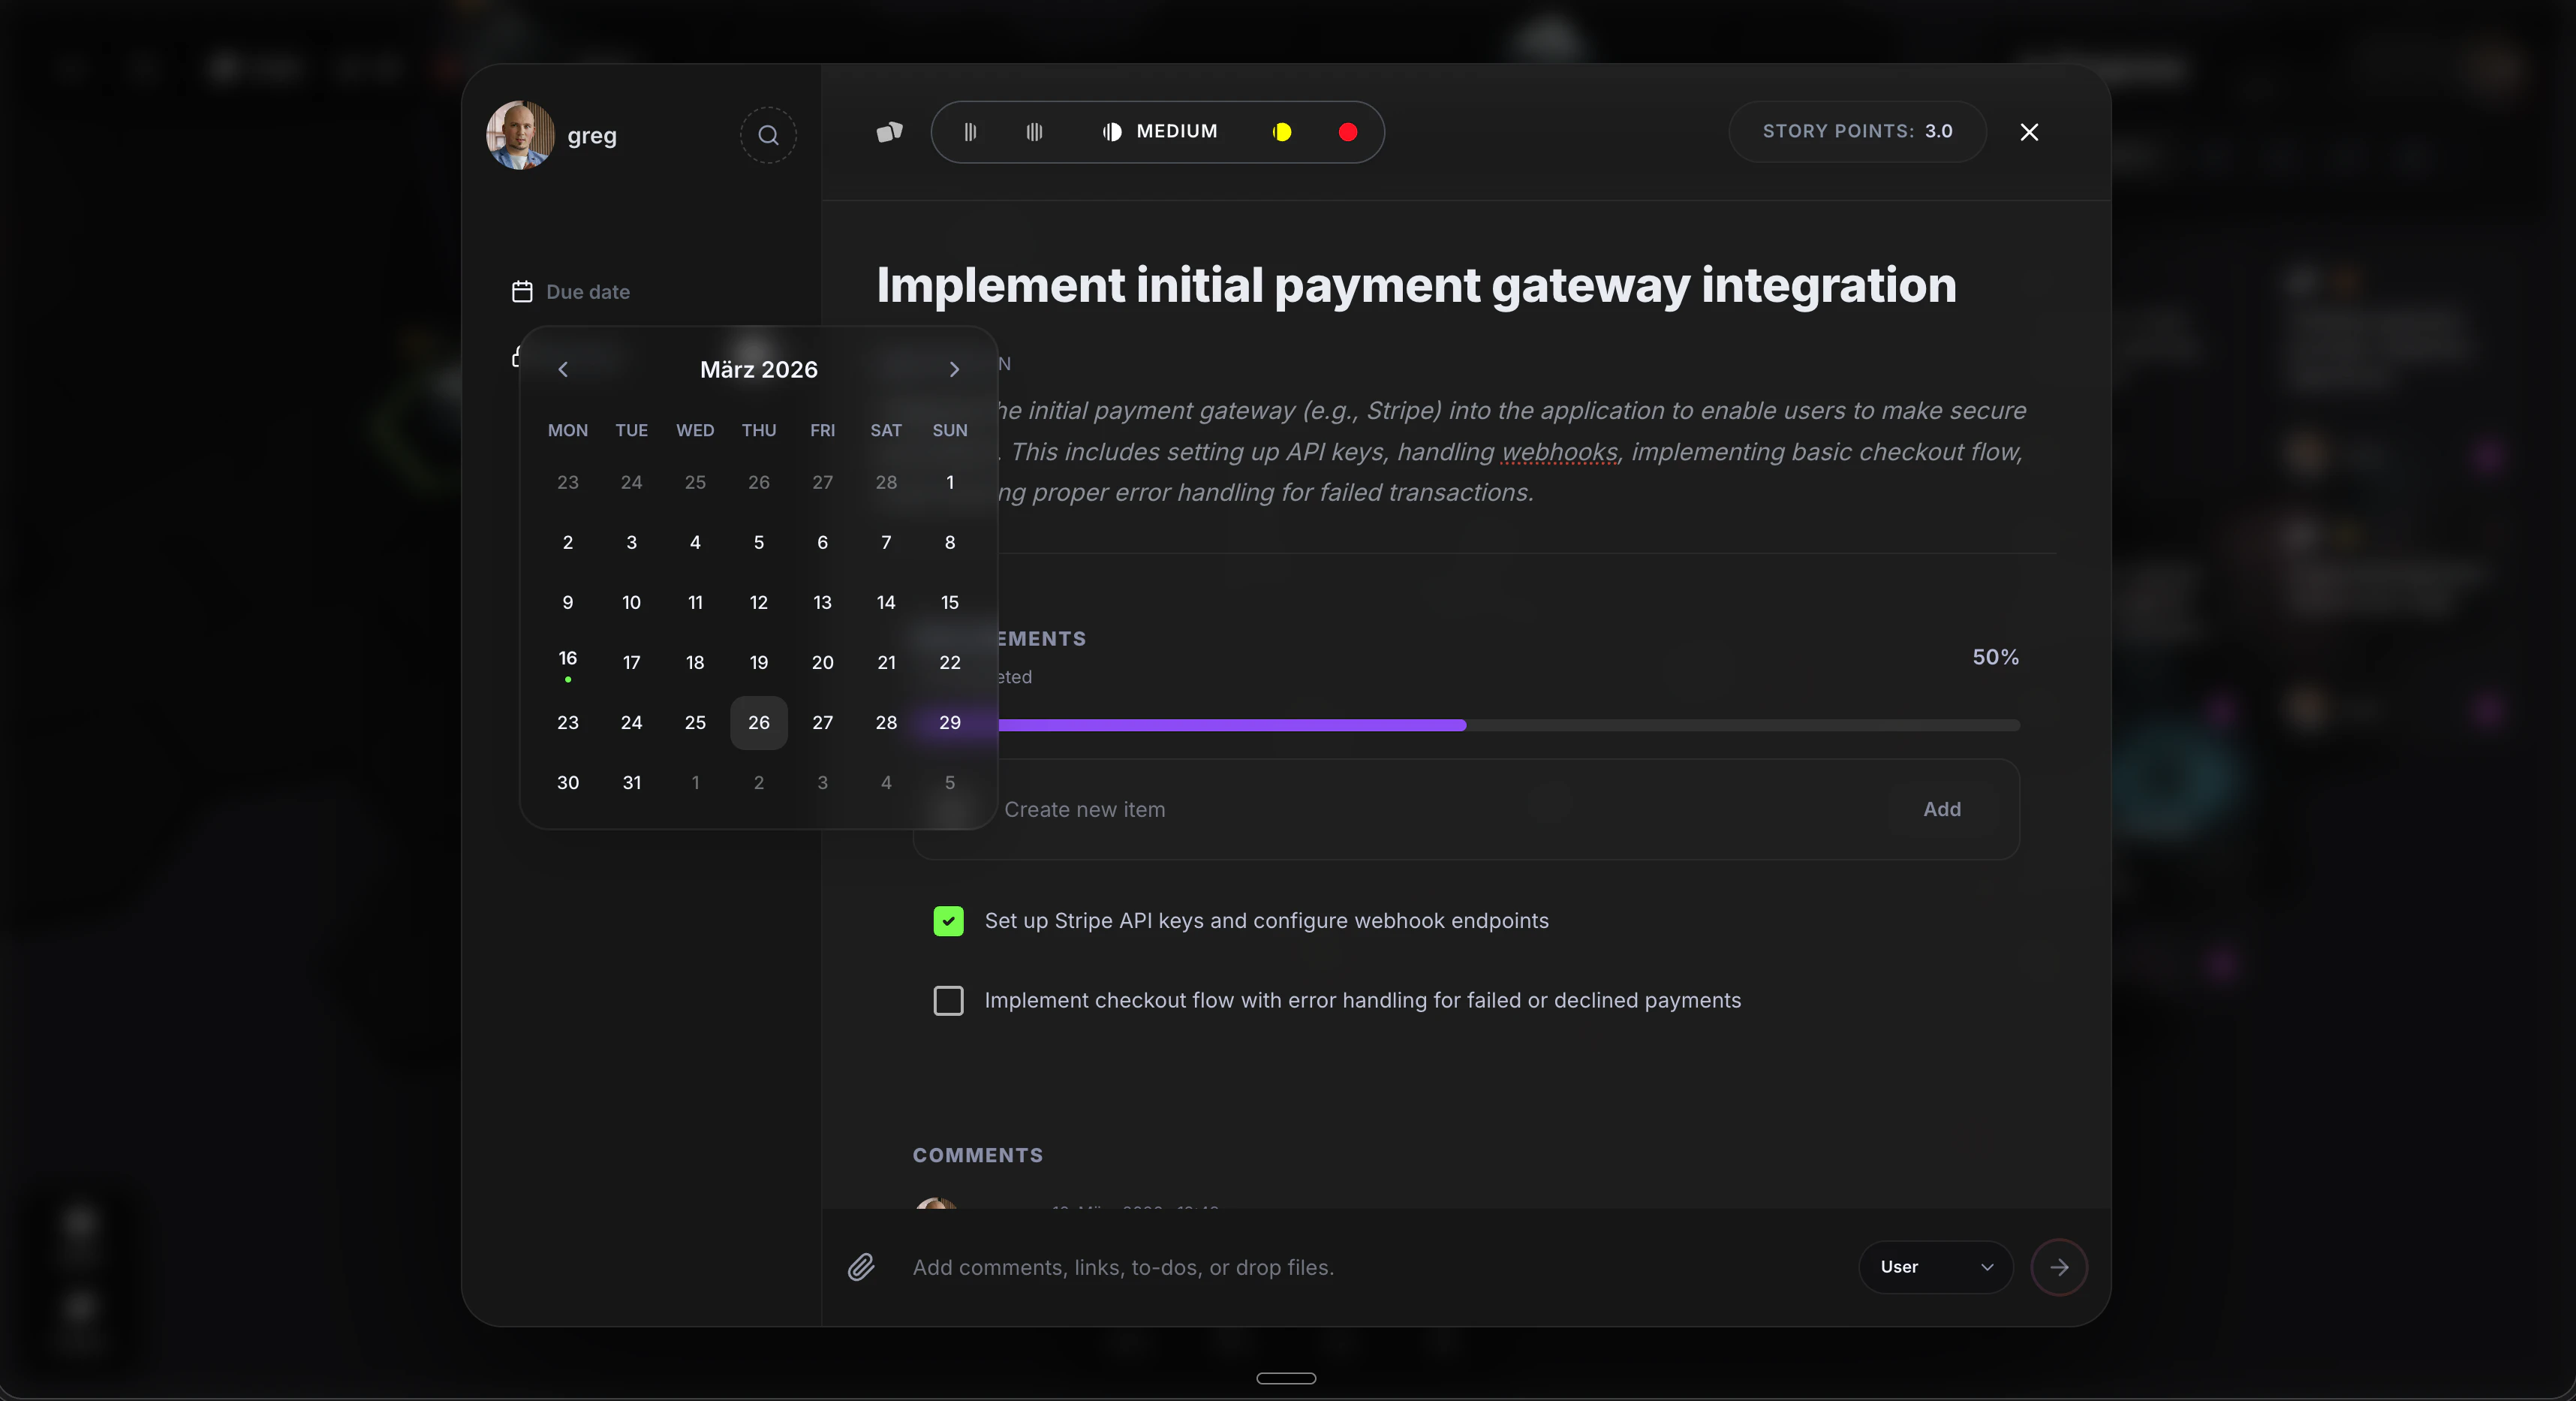Click the send comment arrow button
The height and width of the screenshot is (1401, 2576).
(2058, 1267)
